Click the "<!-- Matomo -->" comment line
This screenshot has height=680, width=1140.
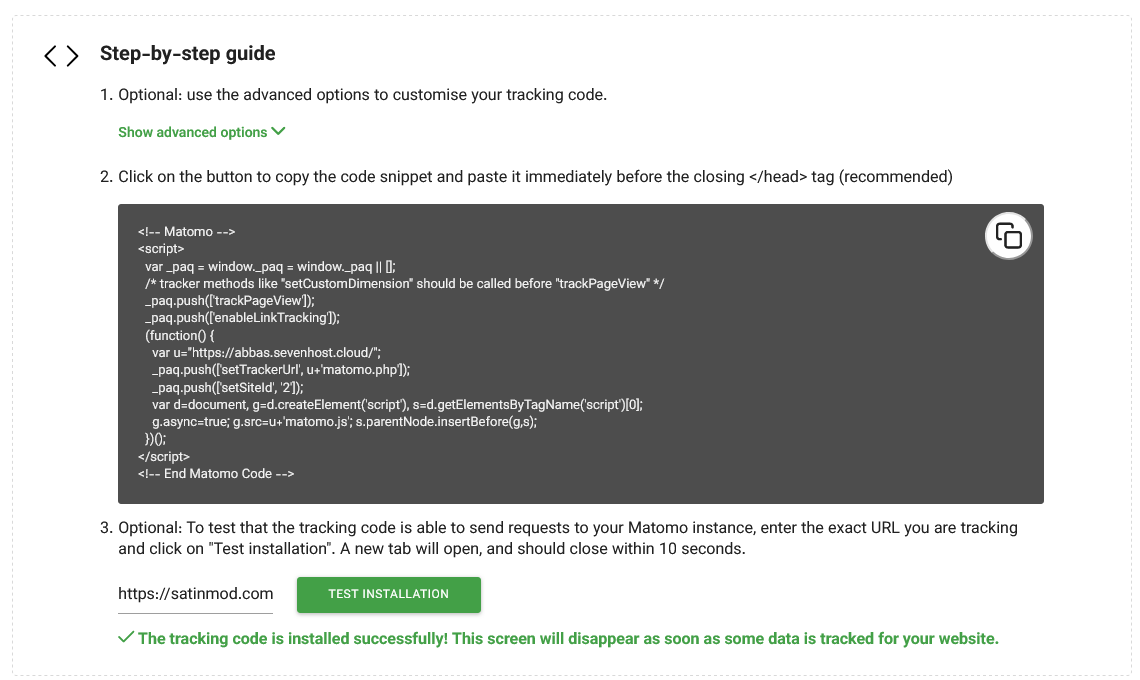[x=186, y=231]
